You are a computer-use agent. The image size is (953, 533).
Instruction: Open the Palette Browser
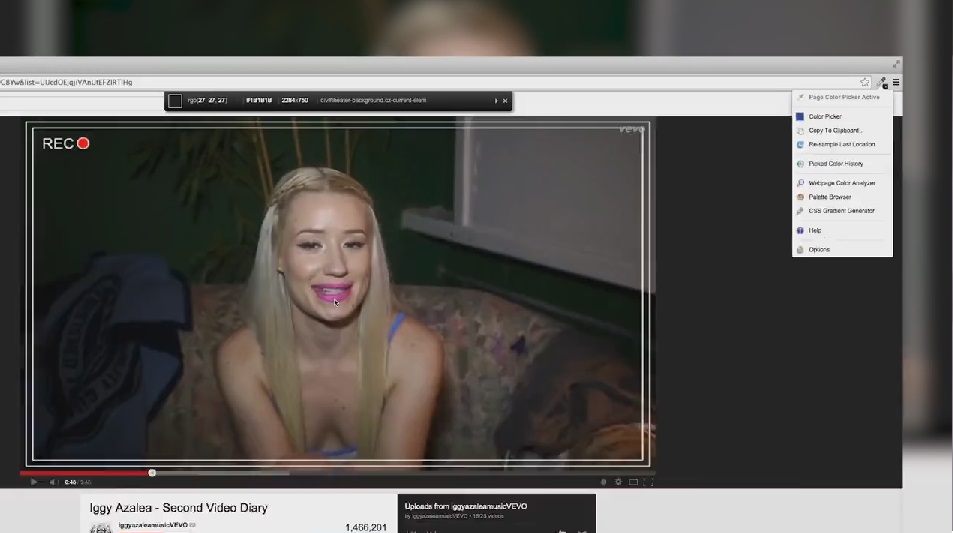pyautogui.click(x=842, y=197)
